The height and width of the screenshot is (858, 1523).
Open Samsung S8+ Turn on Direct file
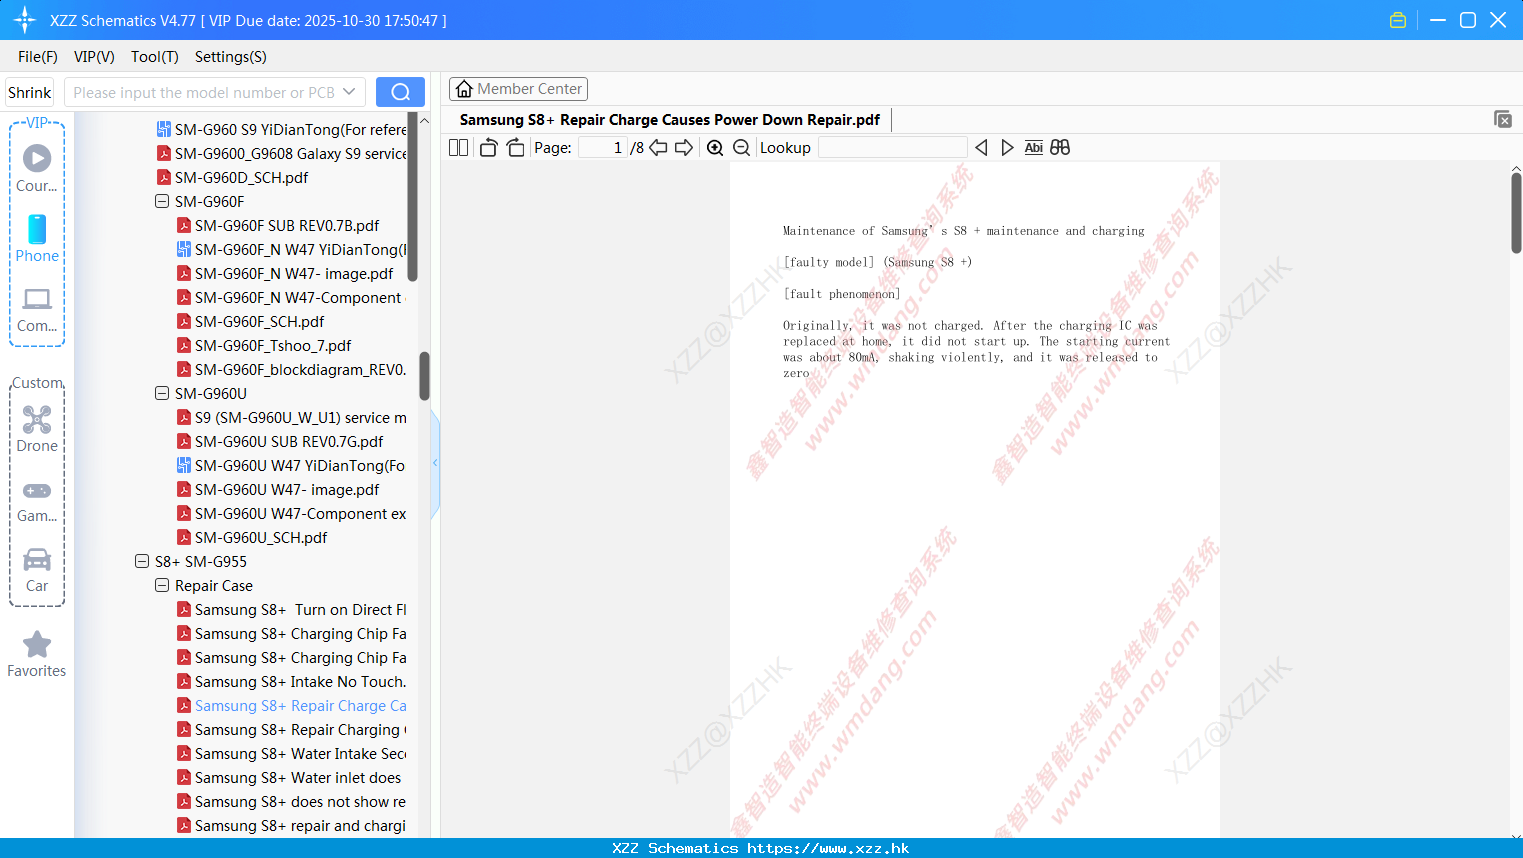291,609
